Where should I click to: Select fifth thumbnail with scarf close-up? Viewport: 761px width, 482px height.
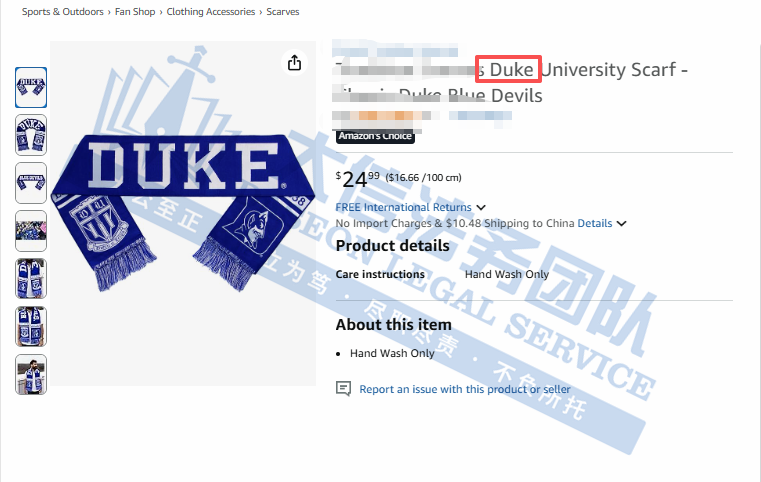pyautogui.click(x=31, y=279)
